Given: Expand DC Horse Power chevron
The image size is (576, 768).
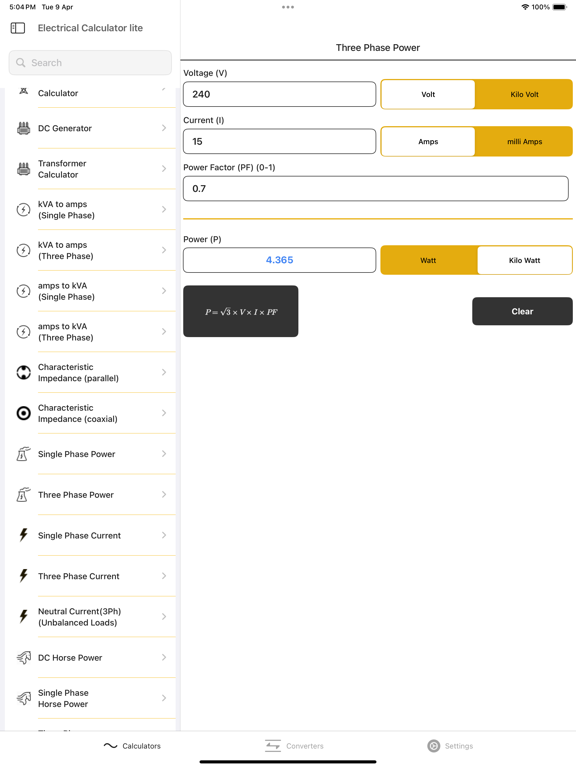Looking at the screenshot, I should click(x=164, y=657).
